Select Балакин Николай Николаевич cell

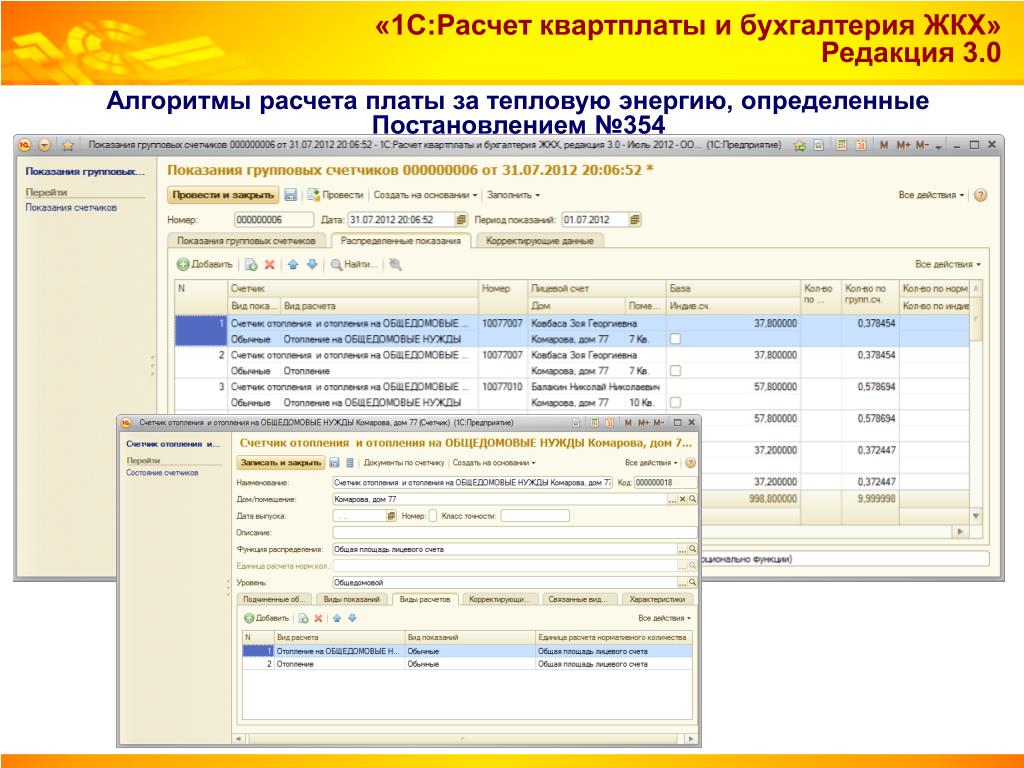[596, 387]
